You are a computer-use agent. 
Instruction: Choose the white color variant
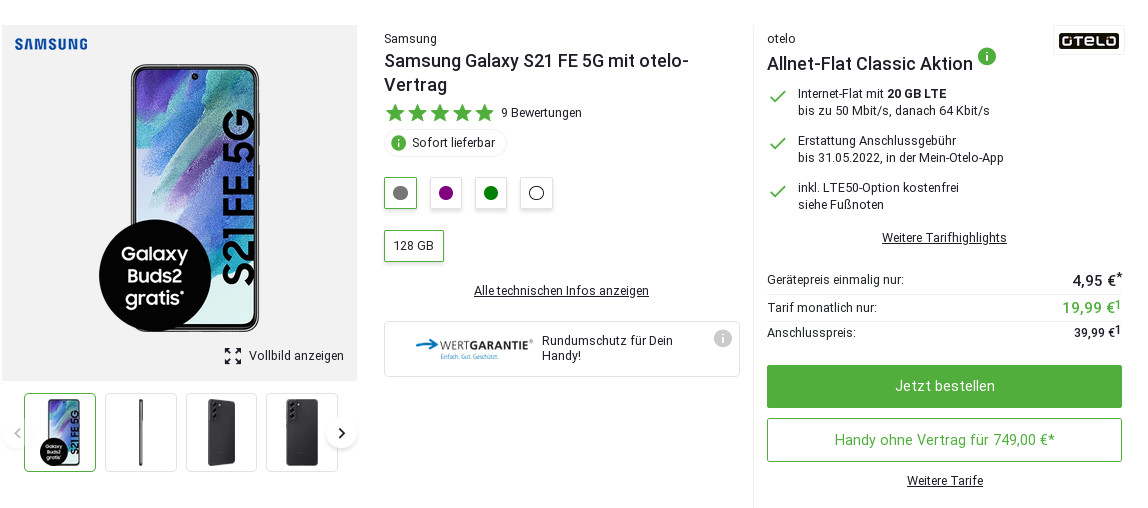[536, 193]
